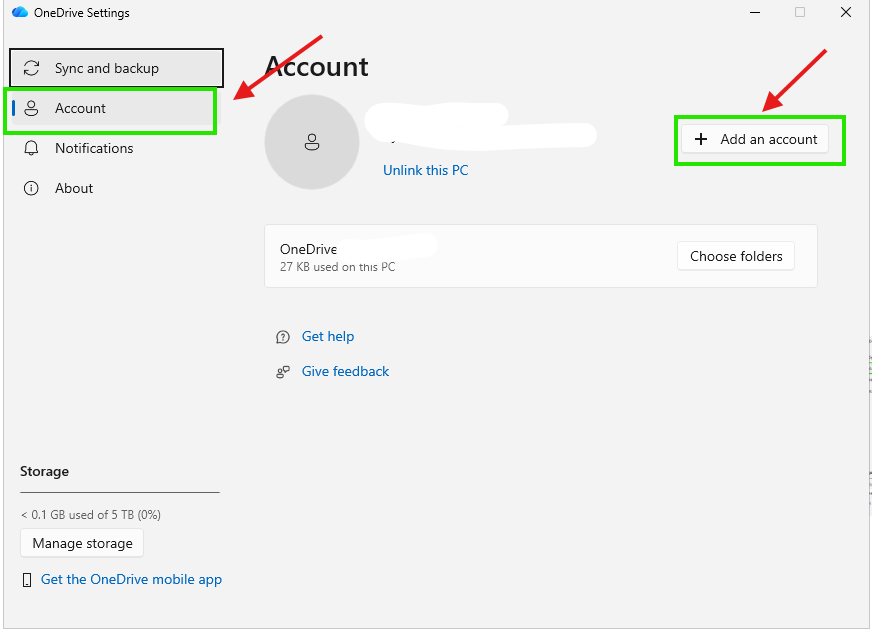Image resolution: width=872 pixels, height=629 pixels.
Task: Click the Give feedback link
Action: (345, 372)
